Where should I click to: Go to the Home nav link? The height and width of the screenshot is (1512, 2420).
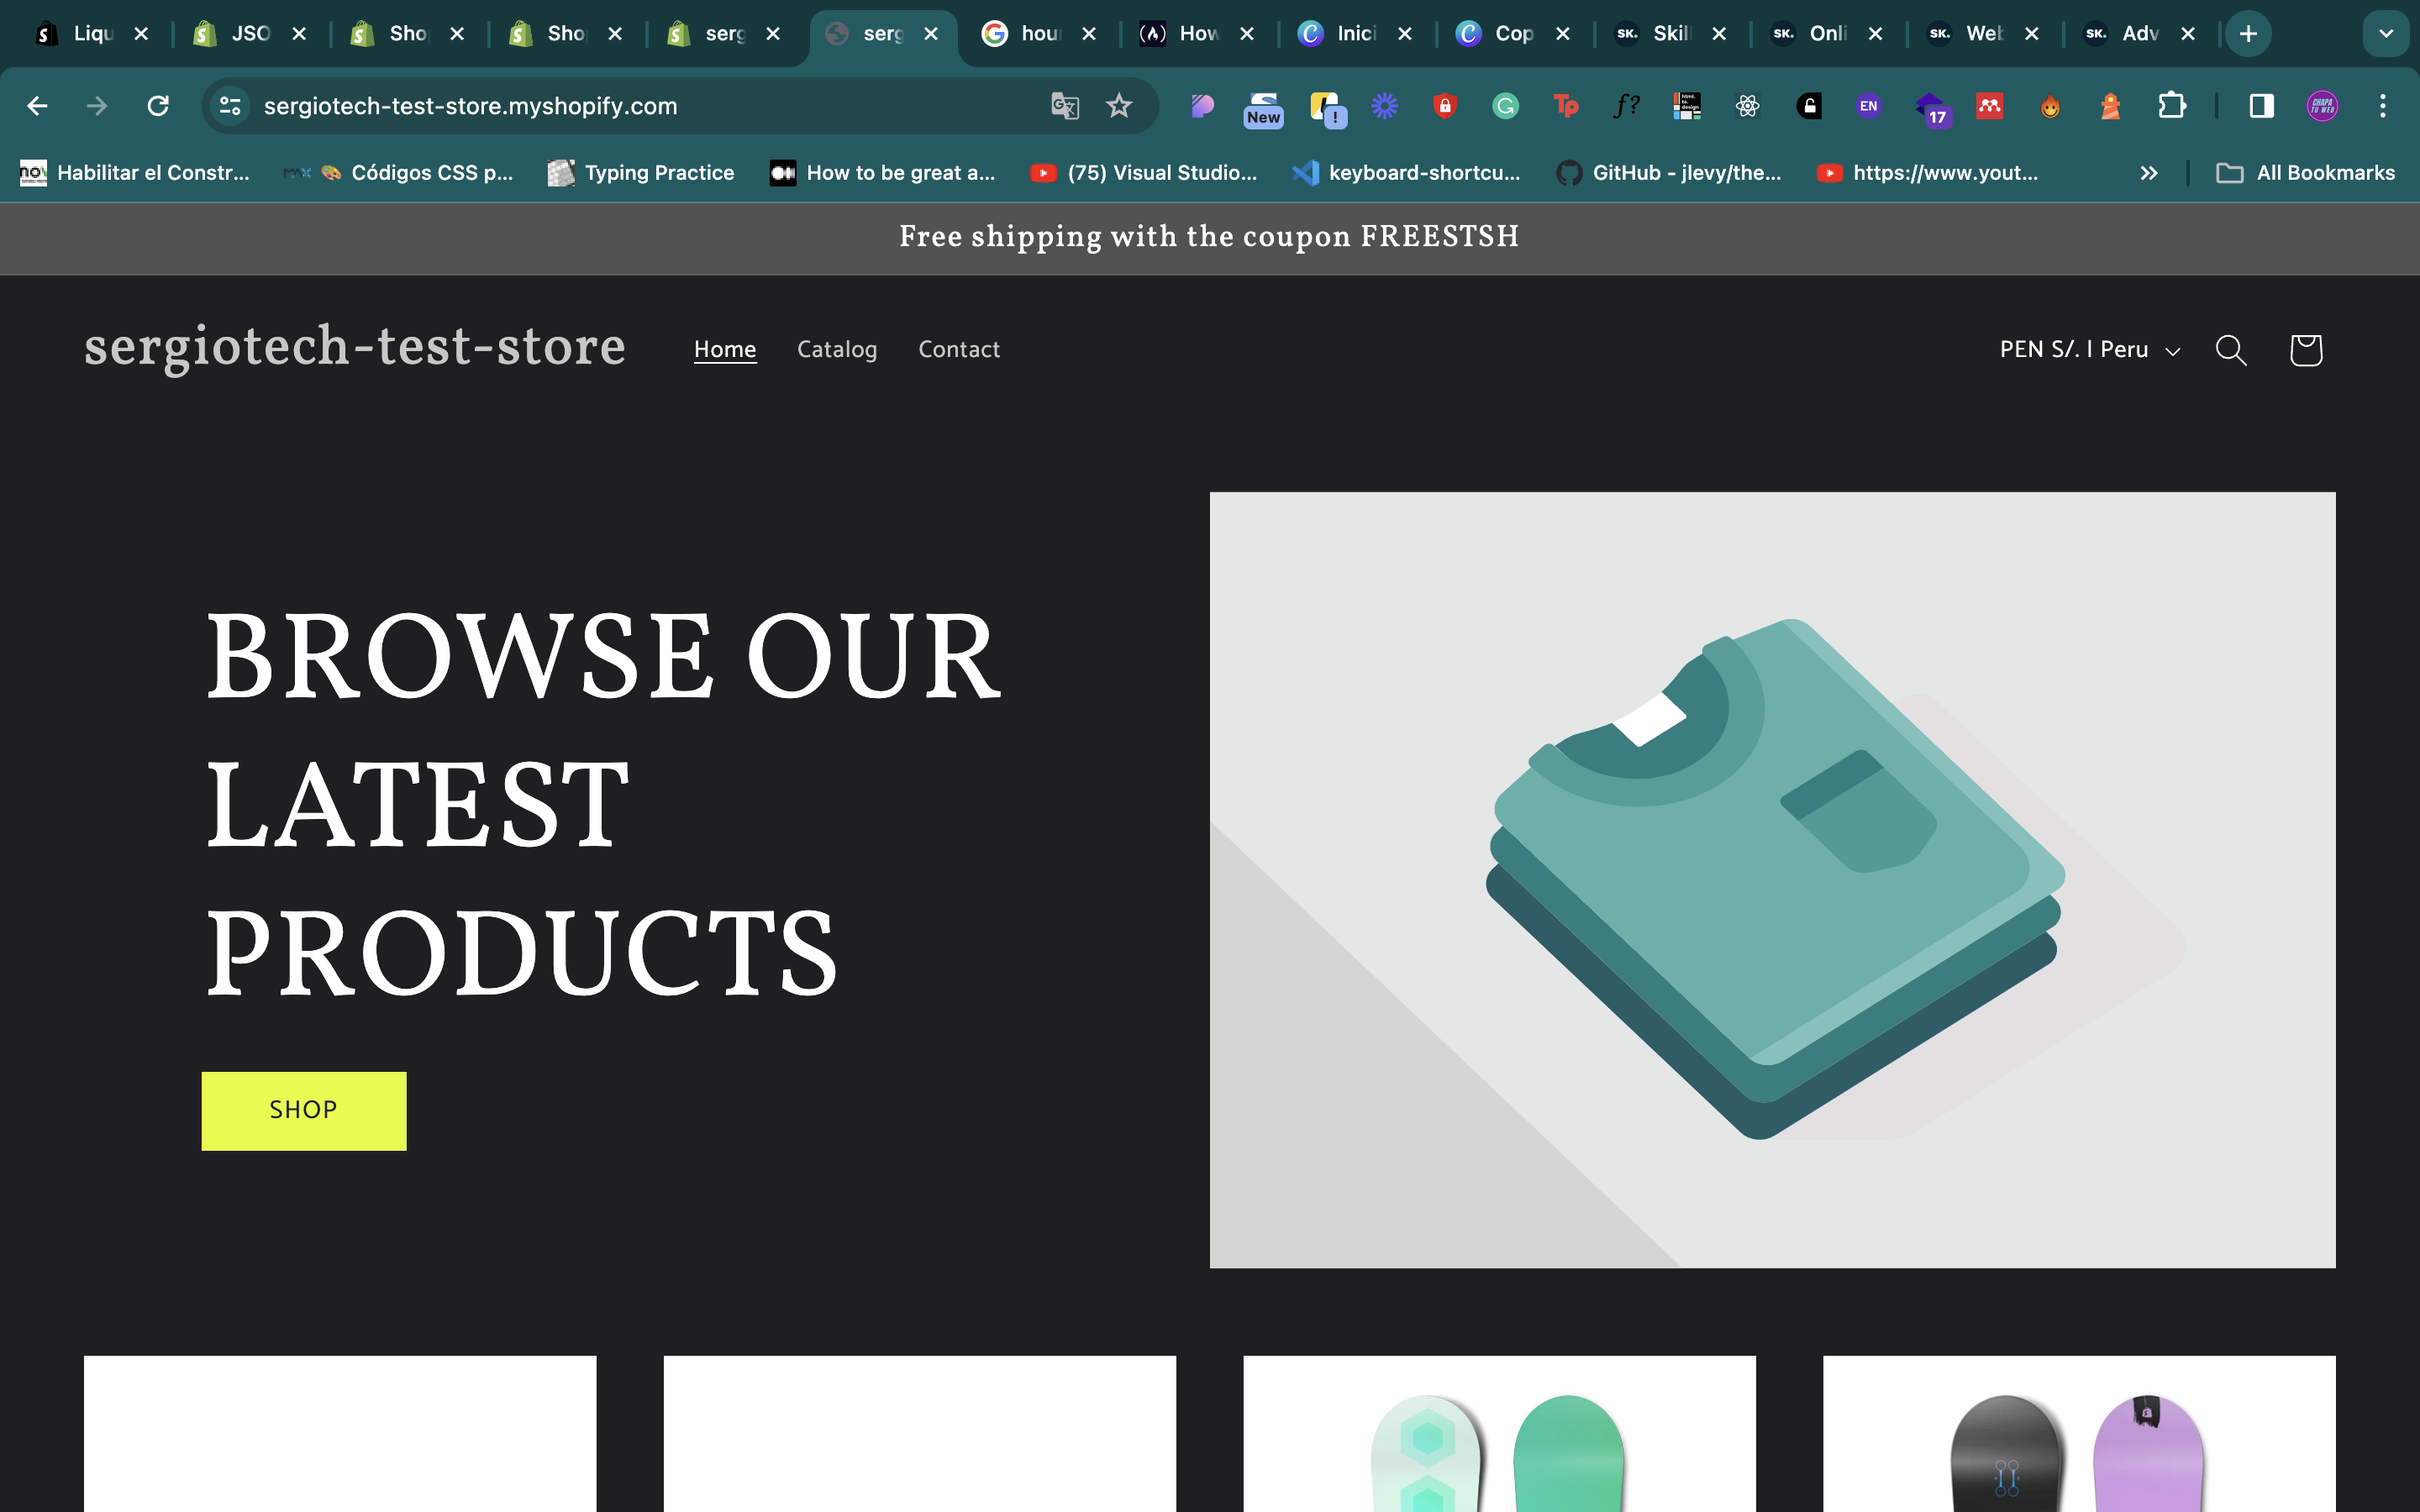[725, 350]
